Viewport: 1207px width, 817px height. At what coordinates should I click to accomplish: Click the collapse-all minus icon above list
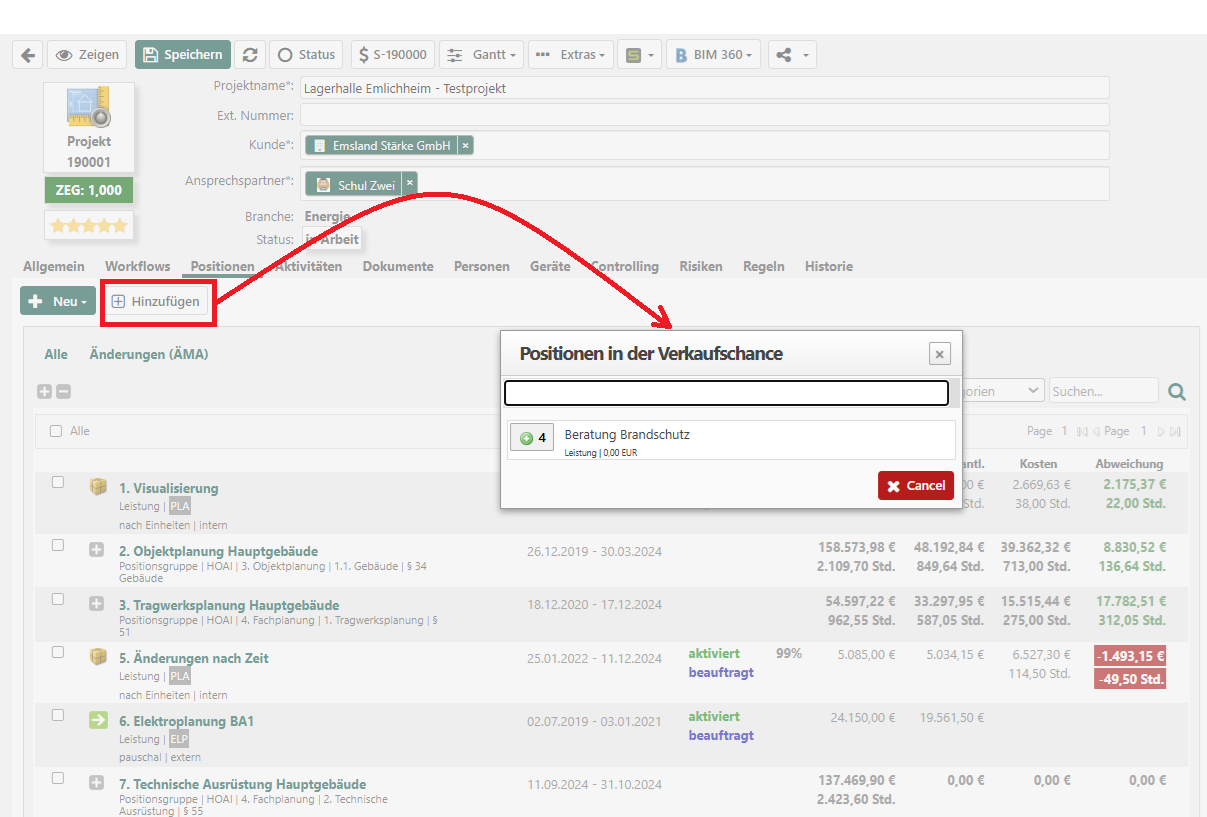point(63,392)
